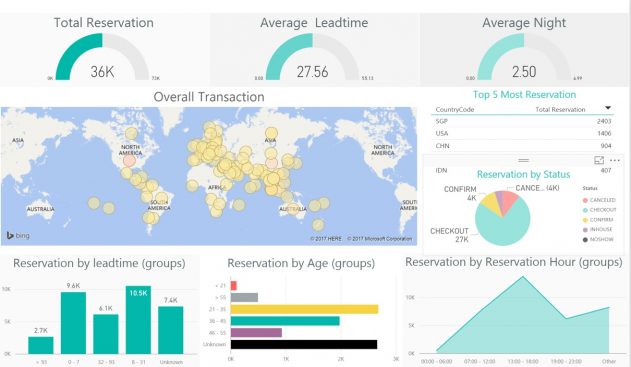Sort table by Total Reservation header
Viewport: 631px width, 367px height.
[x=560, y=109]
